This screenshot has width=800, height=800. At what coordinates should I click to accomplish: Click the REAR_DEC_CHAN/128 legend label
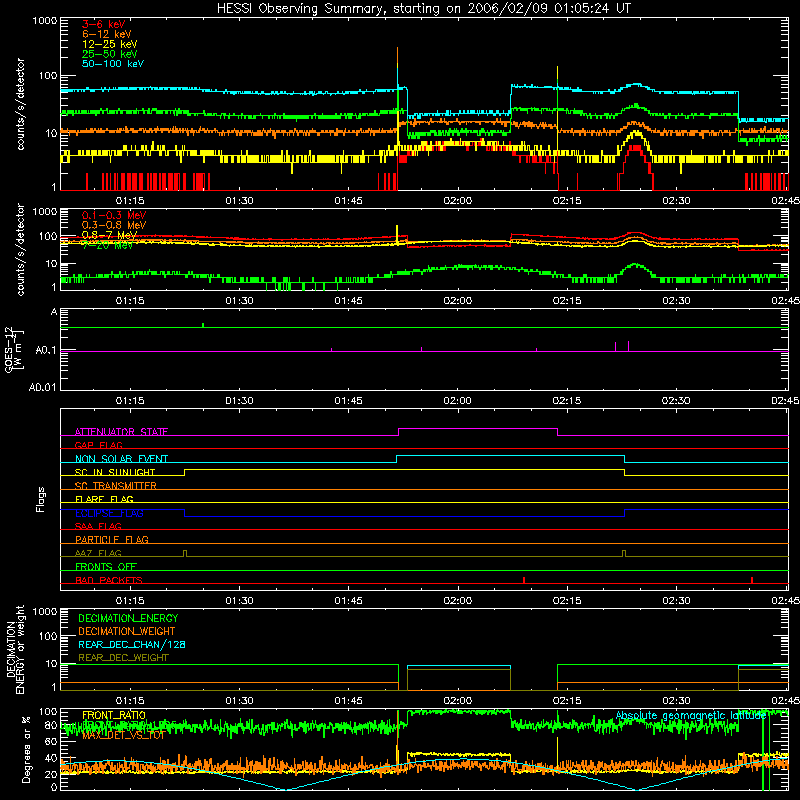pos(132,644)
